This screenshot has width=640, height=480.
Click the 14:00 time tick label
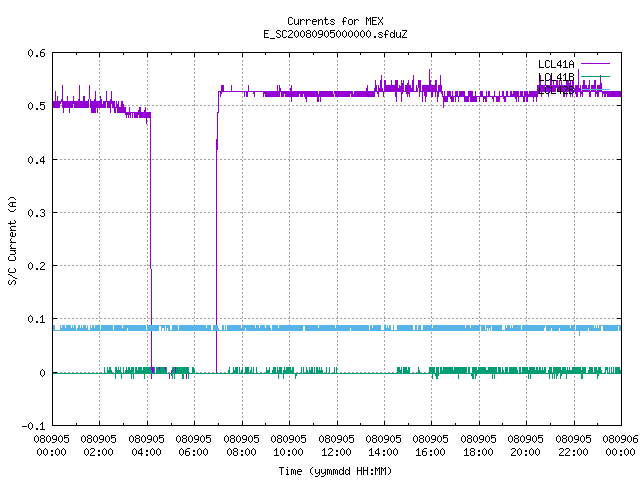tap(383, 452)
